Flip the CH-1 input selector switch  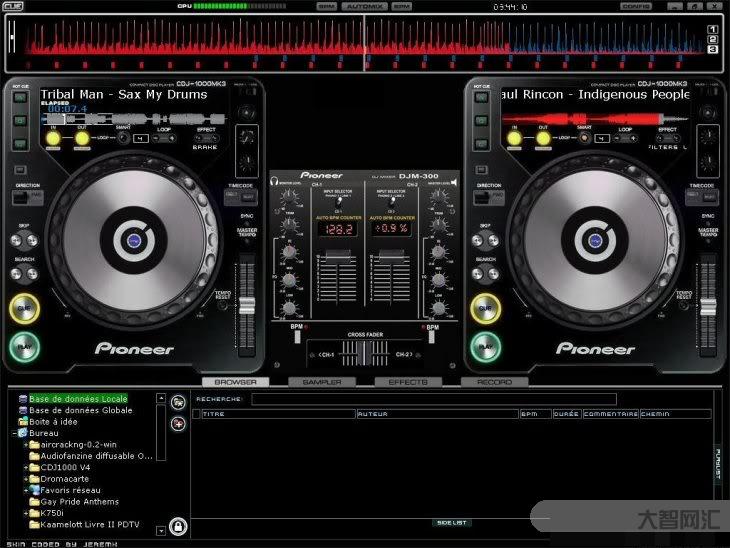(x=339, y=203)
